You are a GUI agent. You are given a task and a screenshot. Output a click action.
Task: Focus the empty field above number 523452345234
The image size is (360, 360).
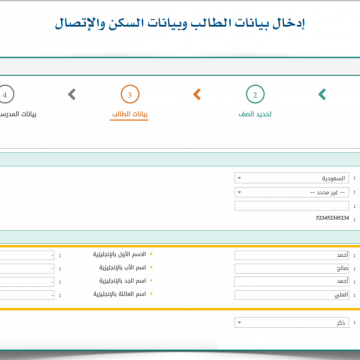pos(292,206)
